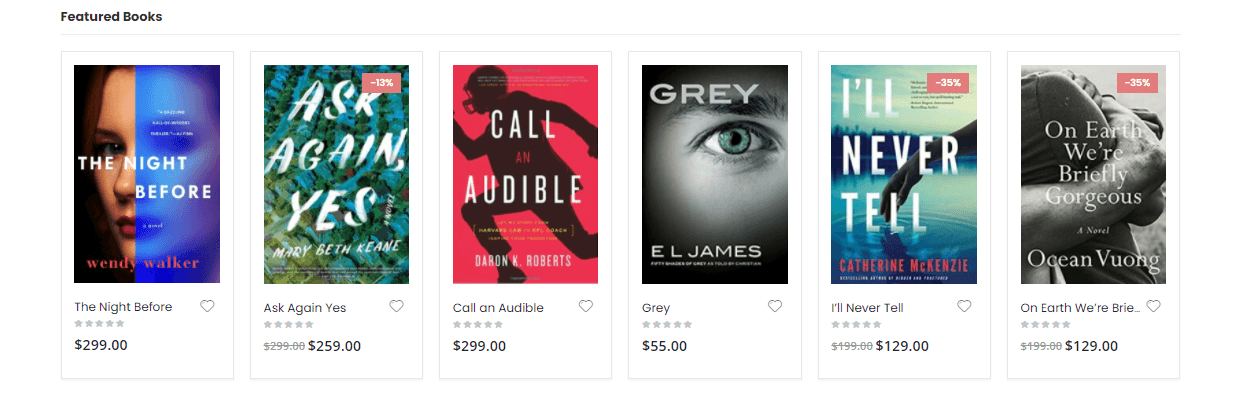Click the -13% discount badge
This screenshot has height=420, width=1234.
pos(381,82)
